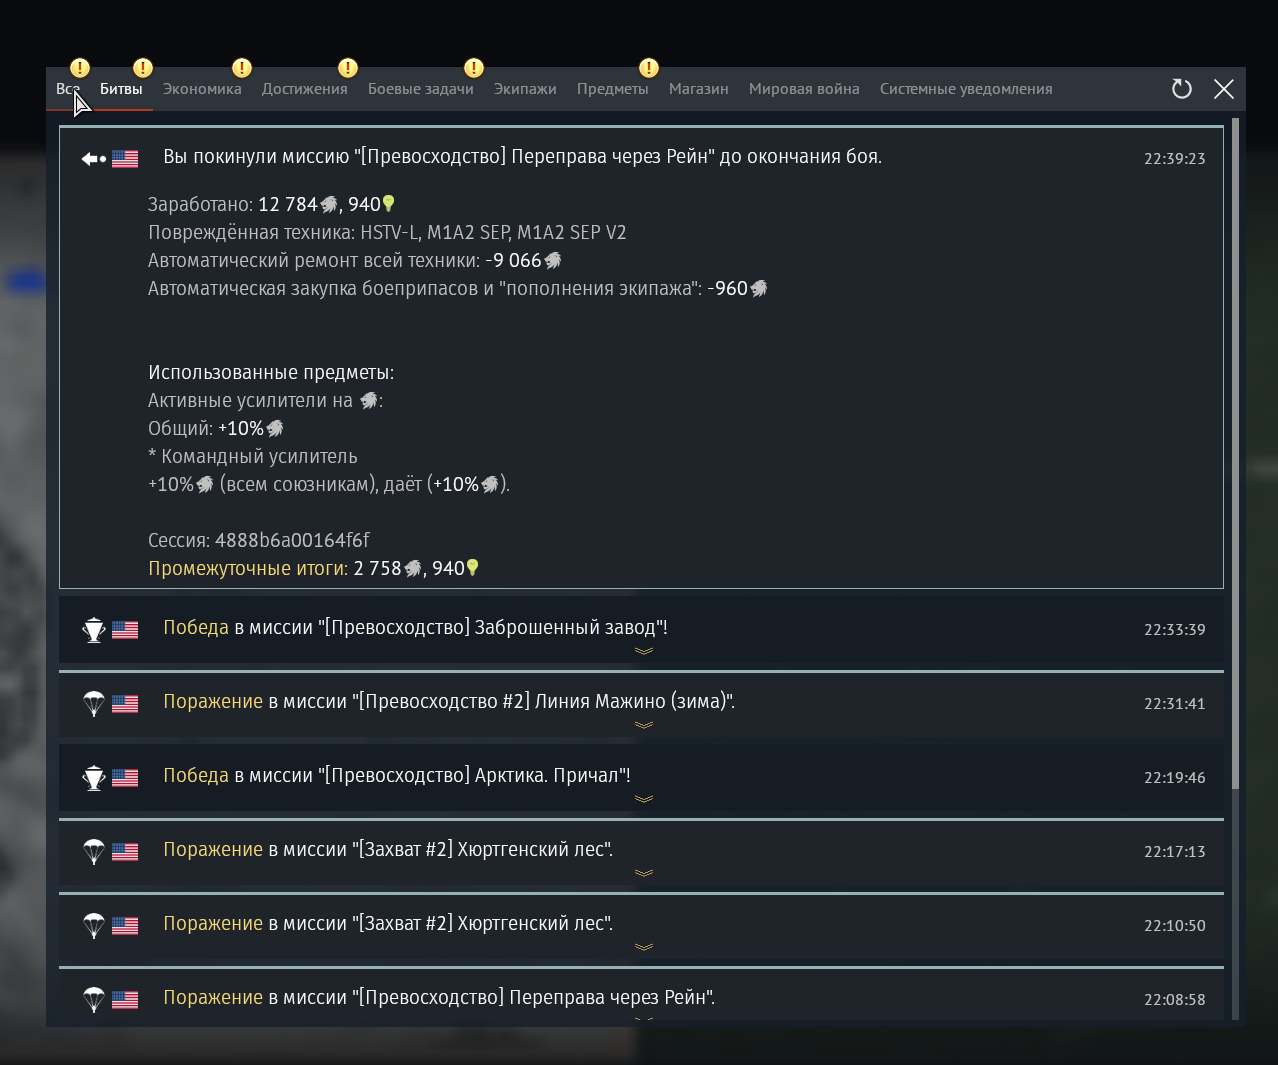The width and height of the screenshot is (1278, 1065).
Task: Switch to the Все tab
Action: (68, 89)
